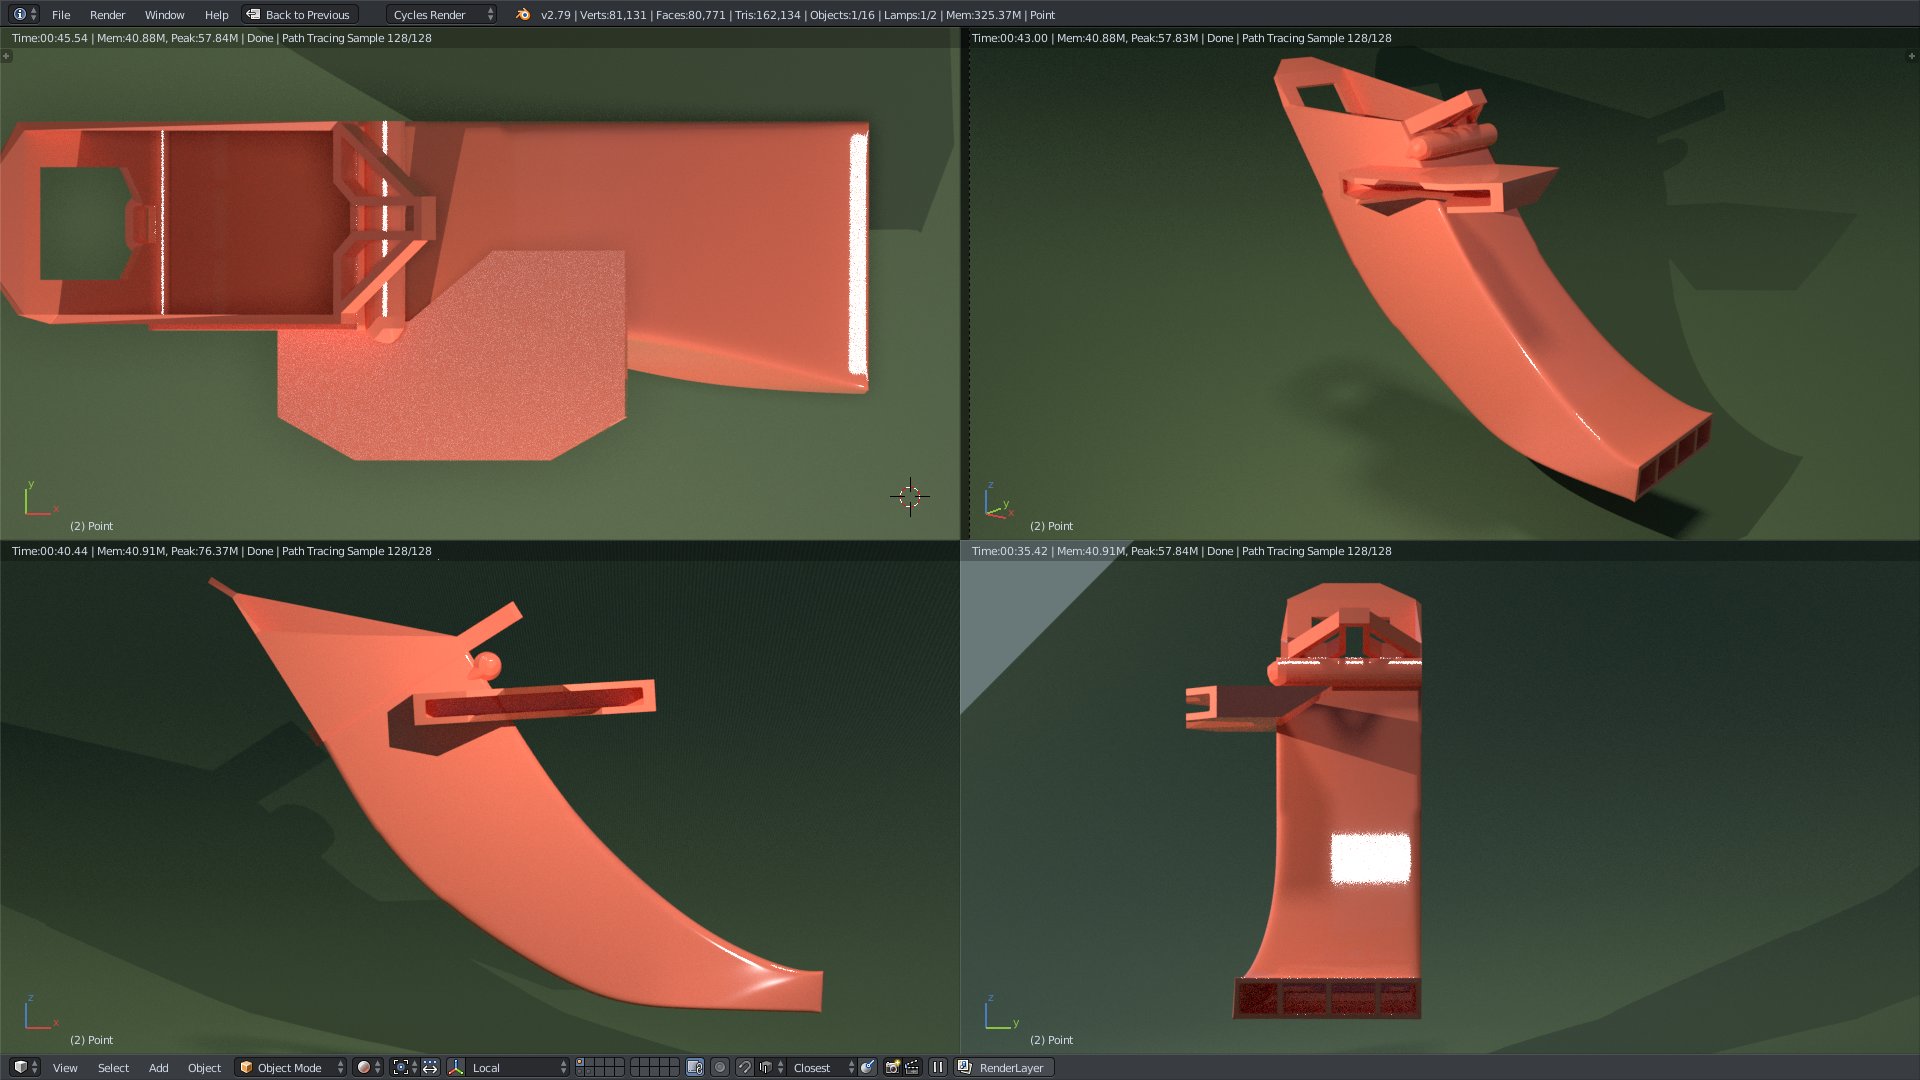This screenshot has height=1080, width=1920.
Task: Click 'Objects:1/16' statistic in header
Action: tap(842, 15)
